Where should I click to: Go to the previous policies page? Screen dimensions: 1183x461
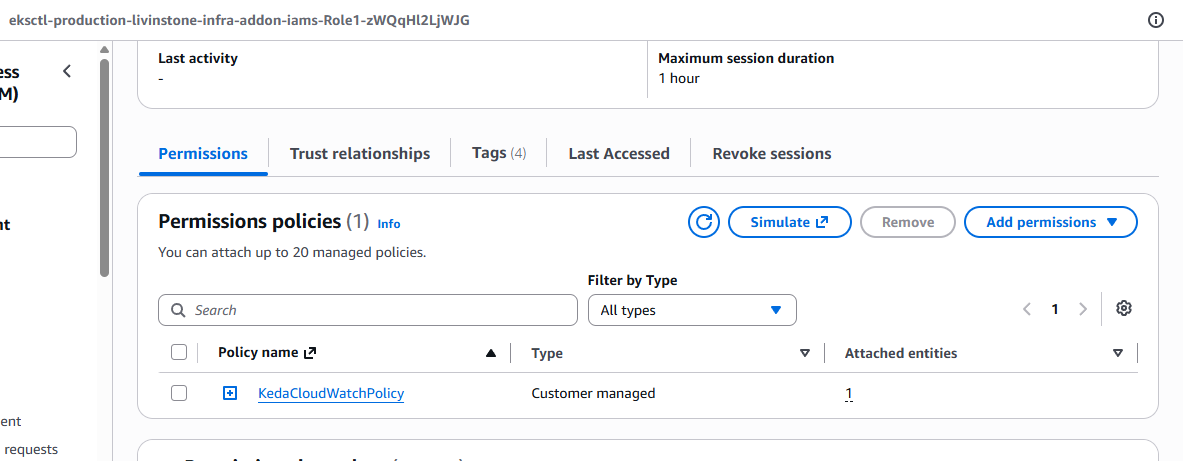[x=1027, y=309]
